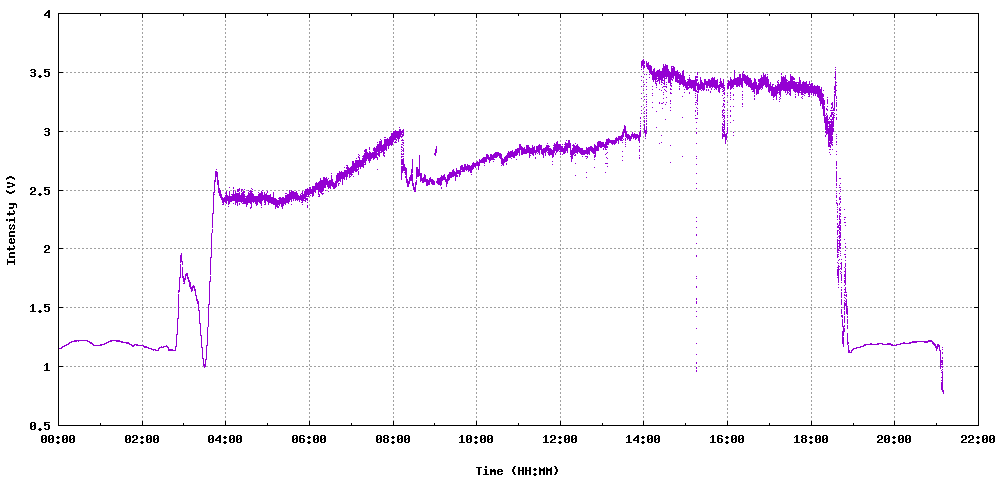Click the x-axis label 20:00

click(894, 439)
